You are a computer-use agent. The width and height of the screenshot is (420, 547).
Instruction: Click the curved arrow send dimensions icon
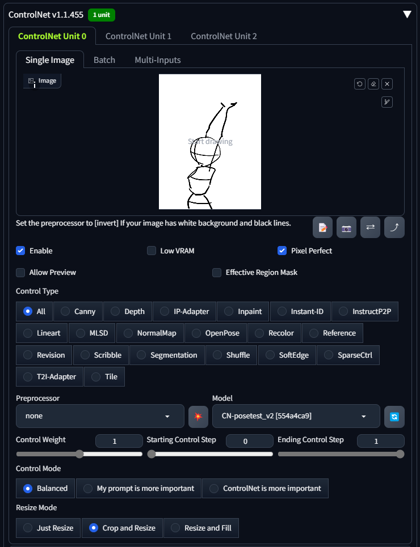pos(394,228)
